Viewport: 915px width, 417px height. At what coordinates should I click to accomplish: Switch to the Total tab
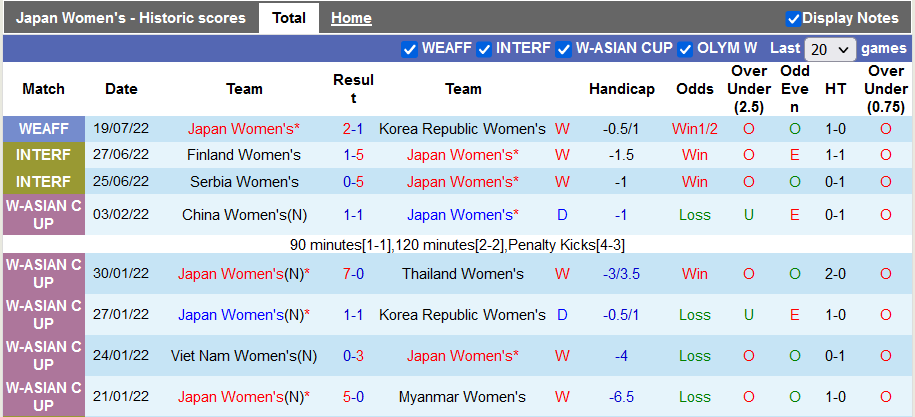289,18
